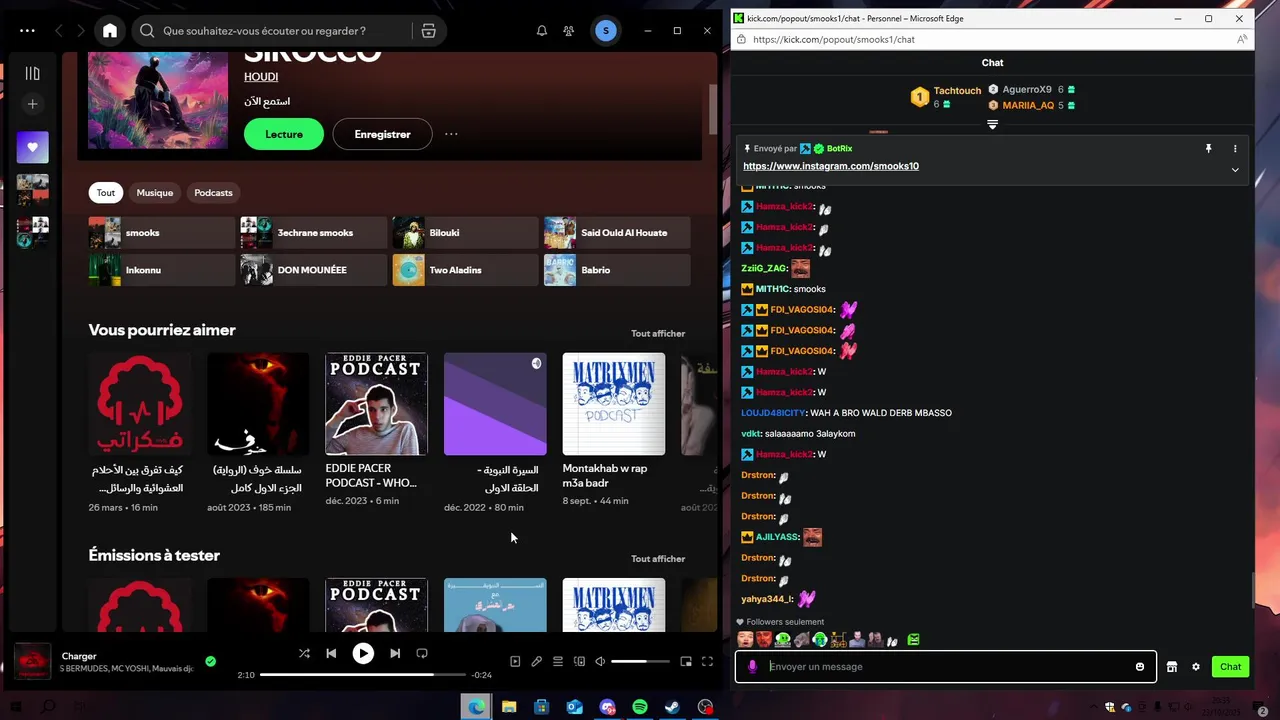The width and height of the screenshot is (1280, 720).
Task: Skip to previous track
Action: [331, 653]
